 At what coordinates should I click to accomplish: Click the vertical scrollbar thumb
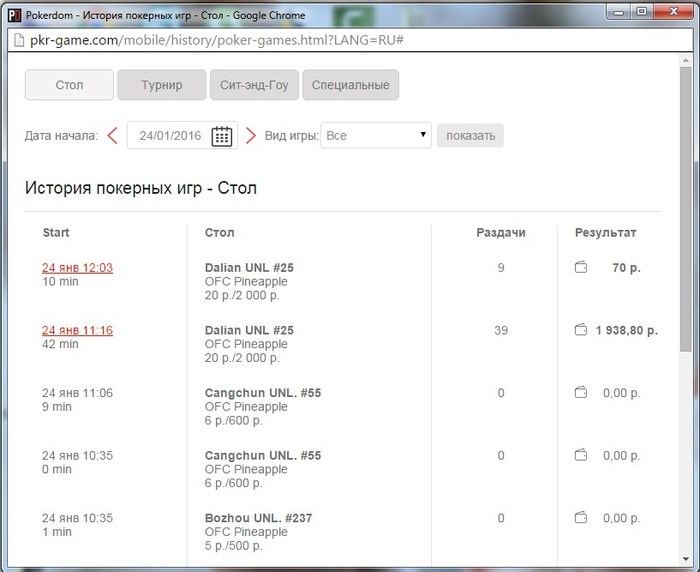coord(685,209)
